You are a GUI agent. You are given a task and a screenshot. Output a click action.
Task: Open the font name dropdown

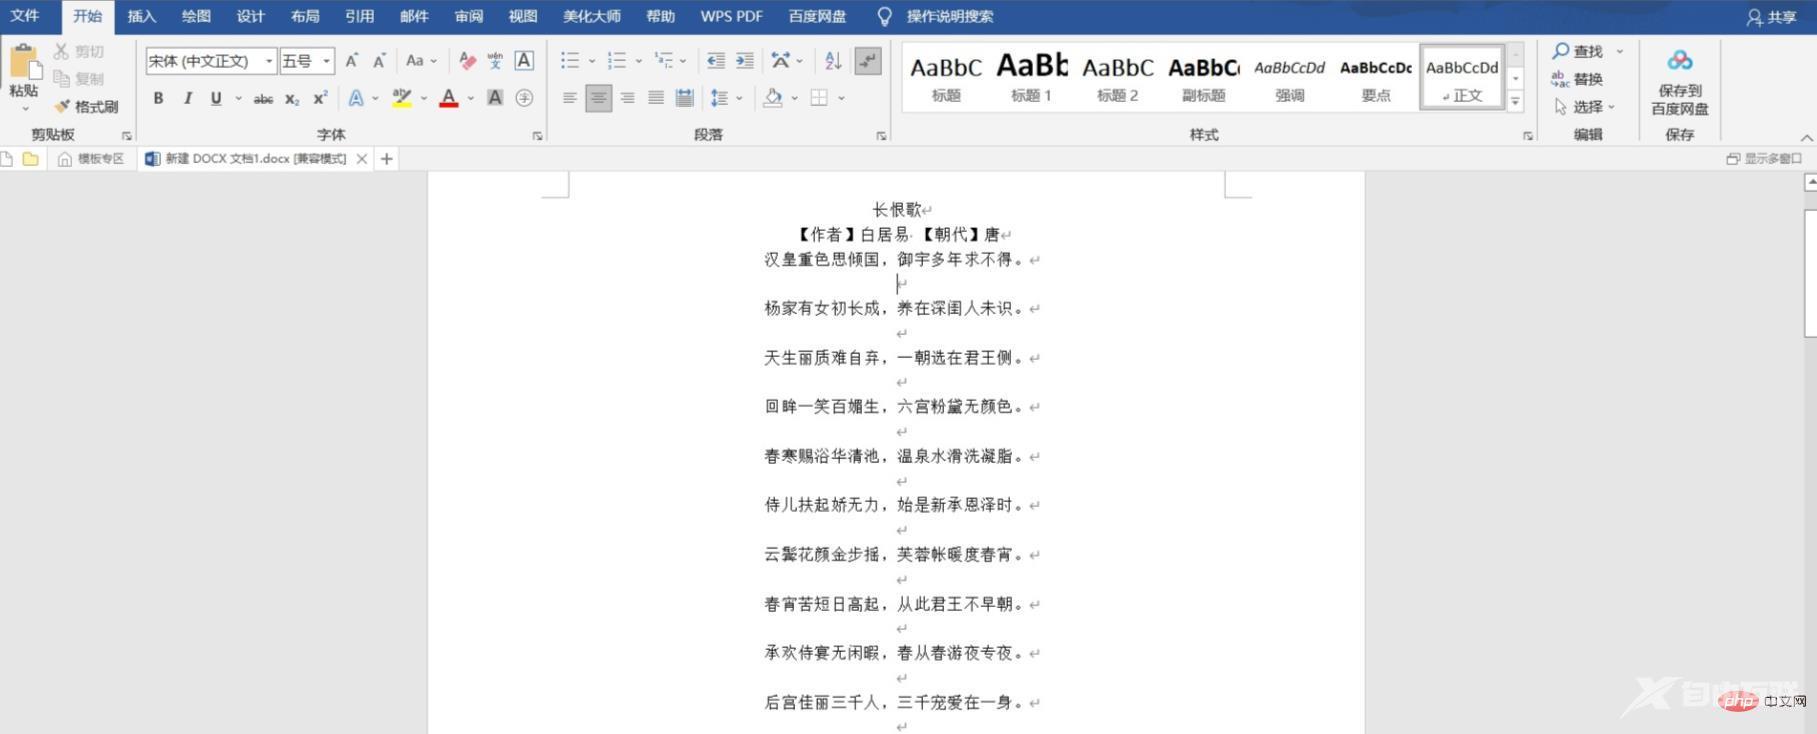click(x=269, y=61)
